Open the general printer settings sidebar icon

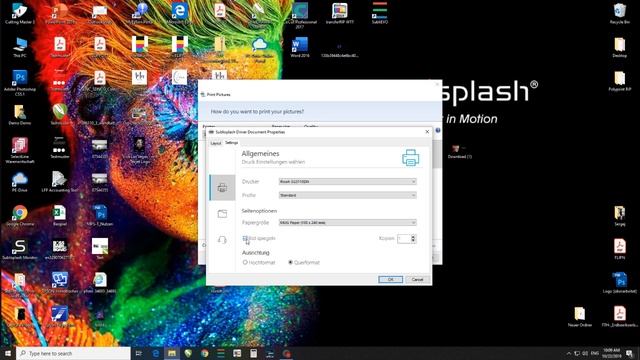pyautogui.click(x=222, y=188)
